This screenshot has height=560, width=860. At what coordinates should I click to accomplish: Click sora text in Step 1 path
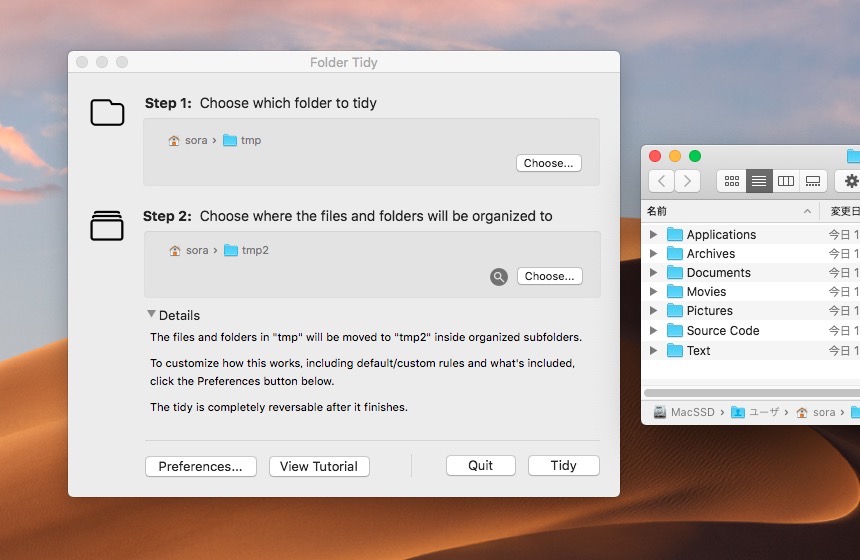pos(196,140)
